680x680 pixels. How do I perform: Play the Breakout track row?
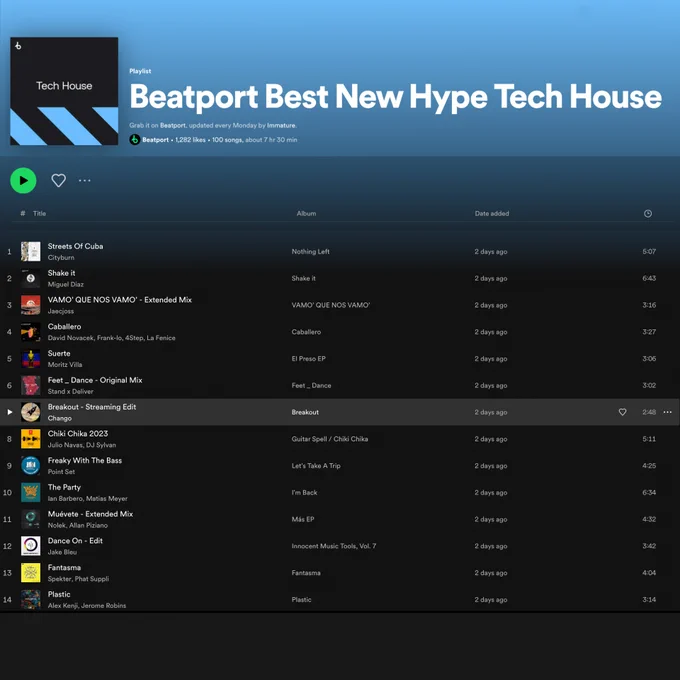click(x=10, y=412)
